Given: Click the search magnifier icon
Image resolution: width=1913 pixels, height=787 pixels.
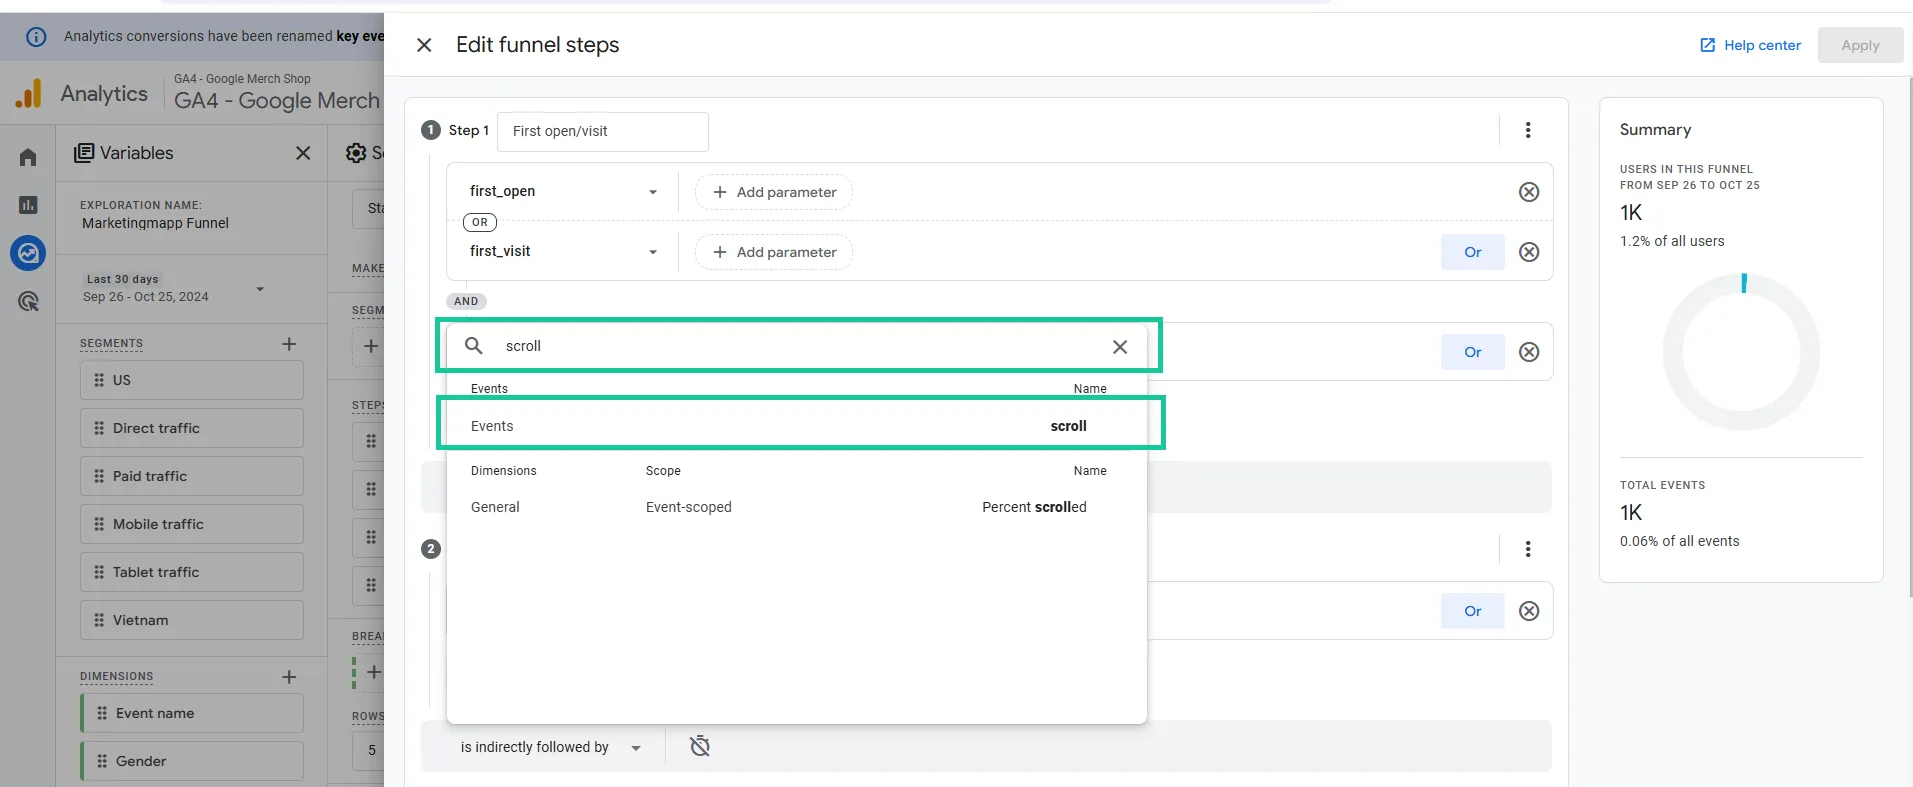Looking at the screenshot, I should [474, 345].
